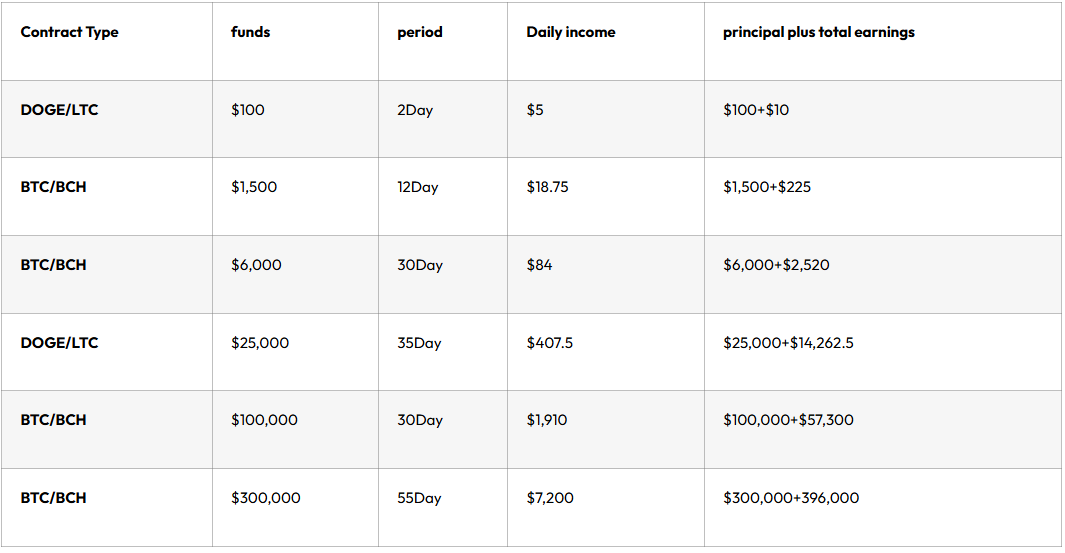The height and width of the screenshot is (553, 1065).
Task: Select the Daily income header cell
Action: (571, 32)
